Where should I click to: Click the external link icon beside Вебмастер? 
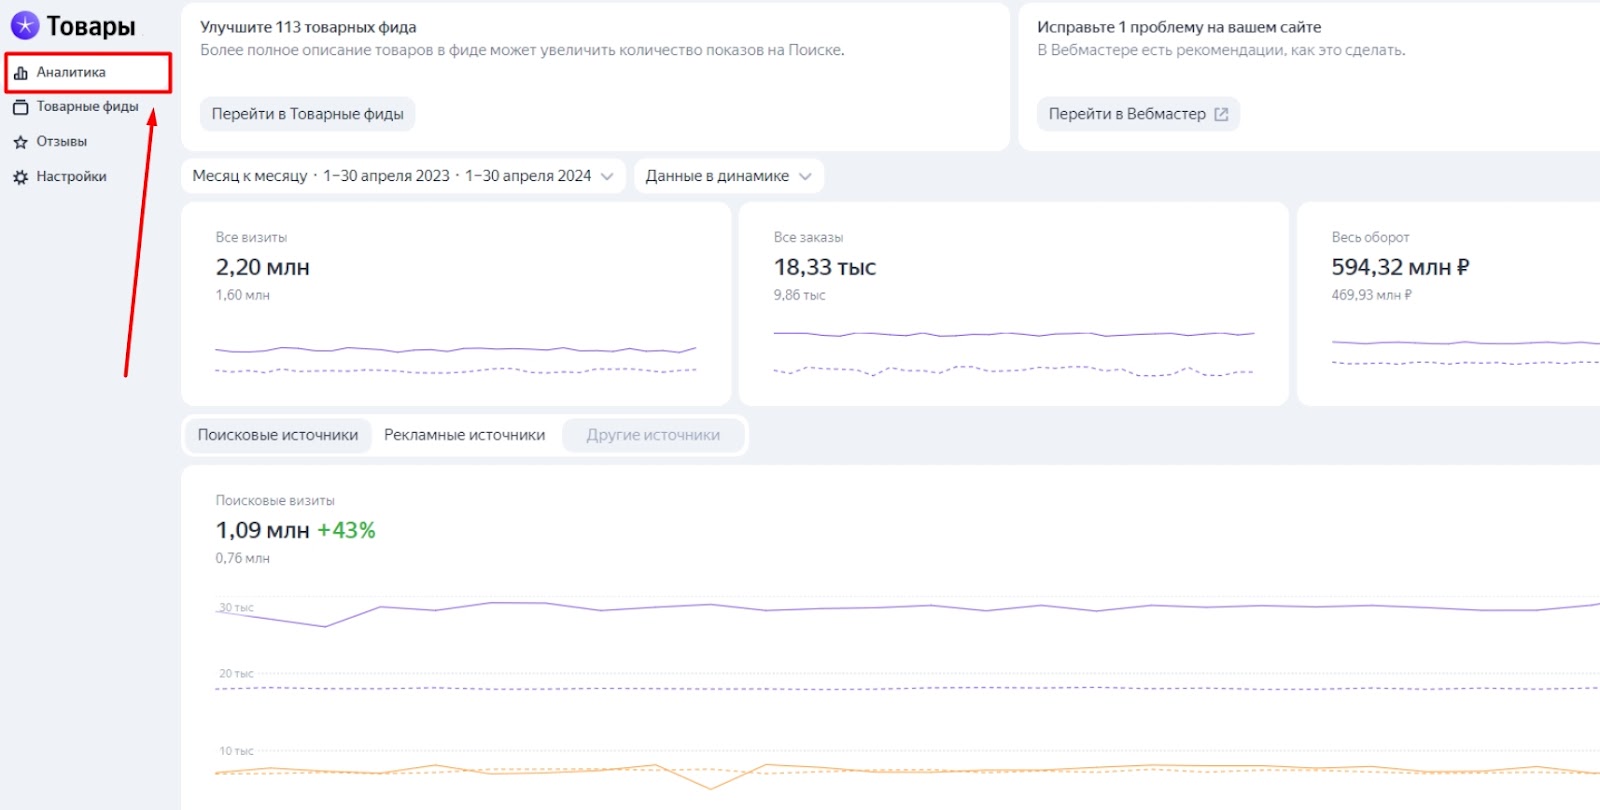(x=1221, y=114)
